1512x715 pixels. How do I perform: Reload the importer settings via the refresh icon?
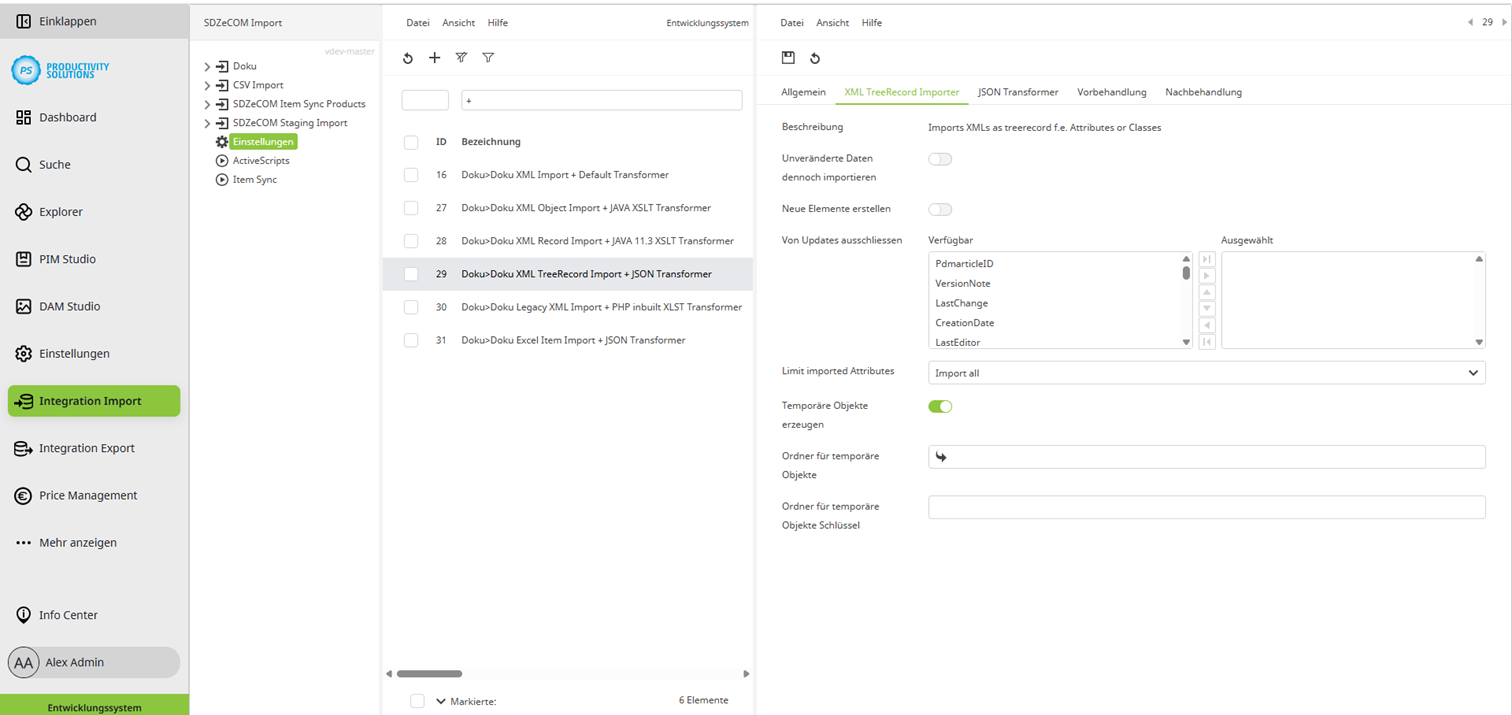[816, 58]
